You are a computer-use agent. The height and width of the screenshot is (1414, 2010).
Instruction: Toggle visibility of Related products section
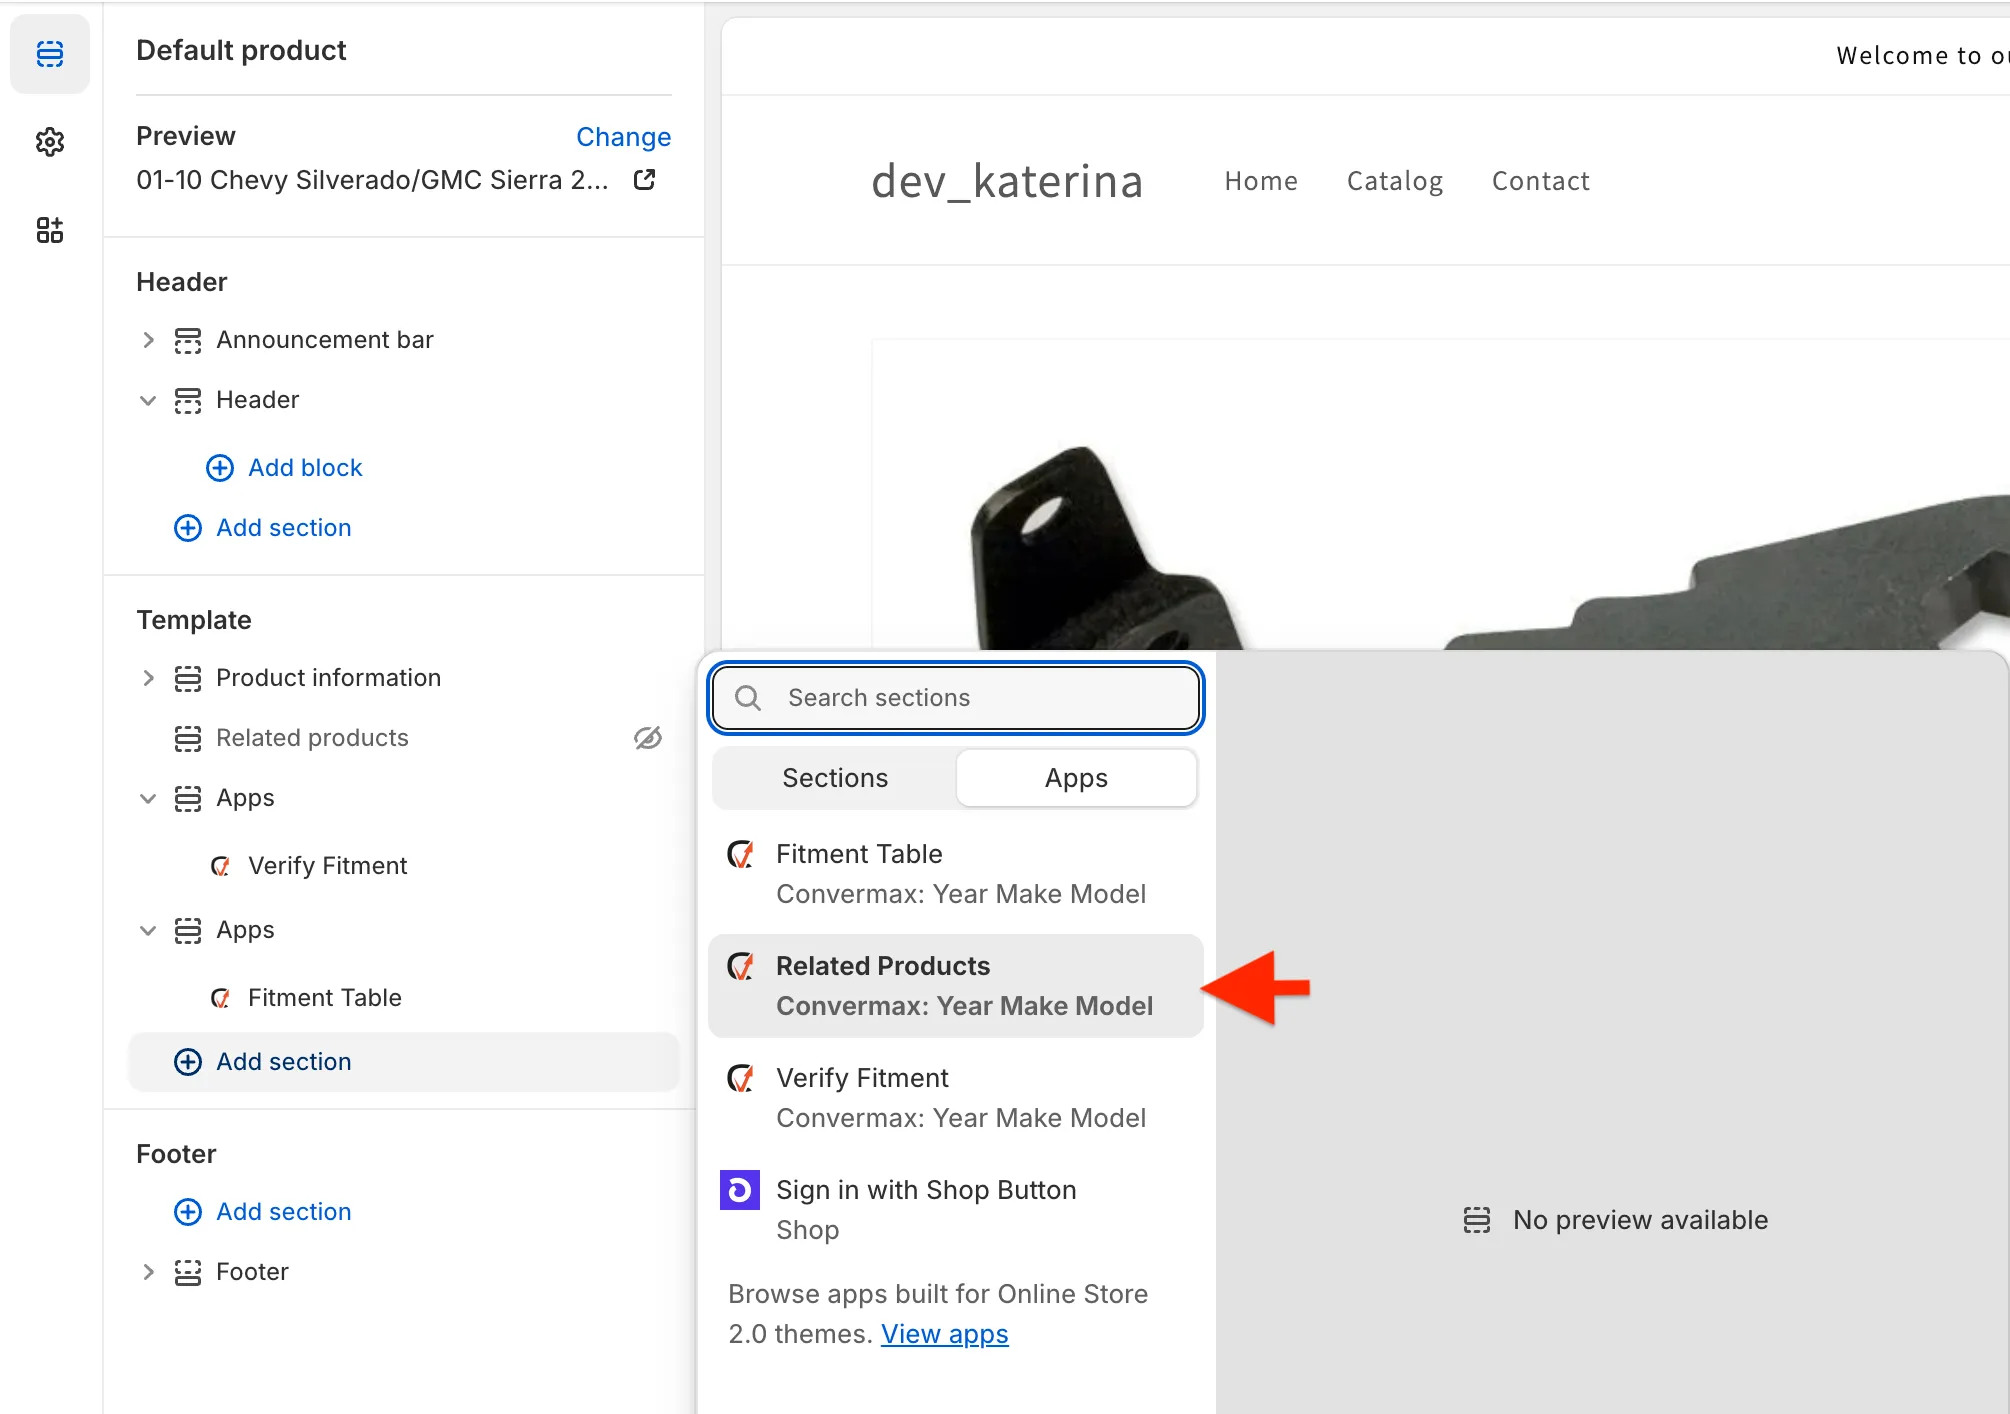pyautogui.click(x=648, y=738)
